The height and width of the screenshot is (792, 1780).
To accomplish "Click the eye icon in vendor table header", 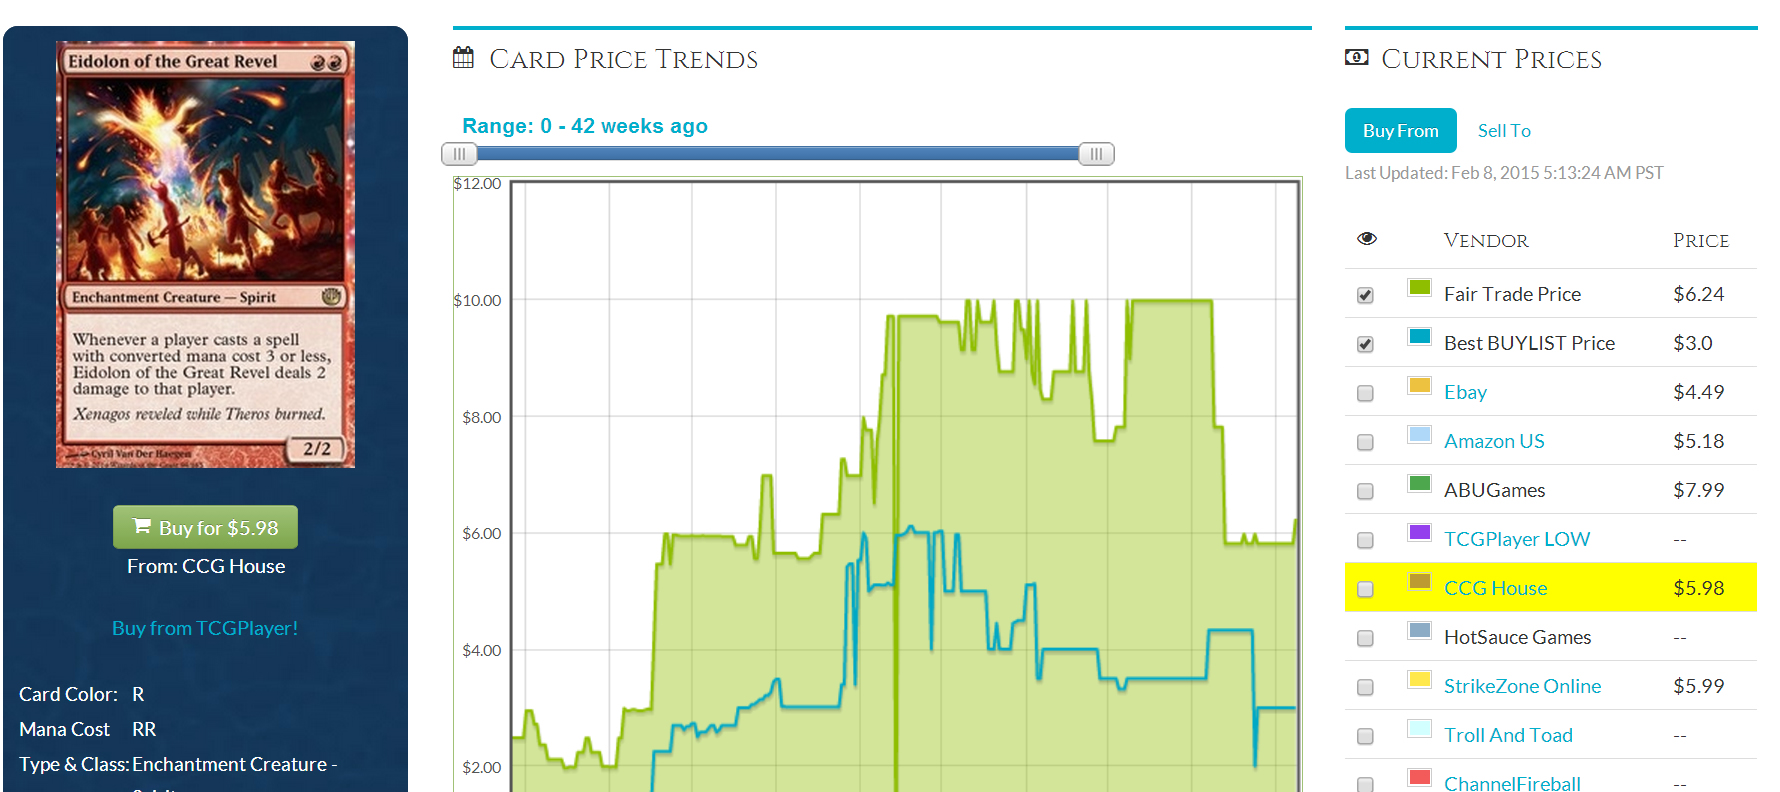I will click(1367, 238).
